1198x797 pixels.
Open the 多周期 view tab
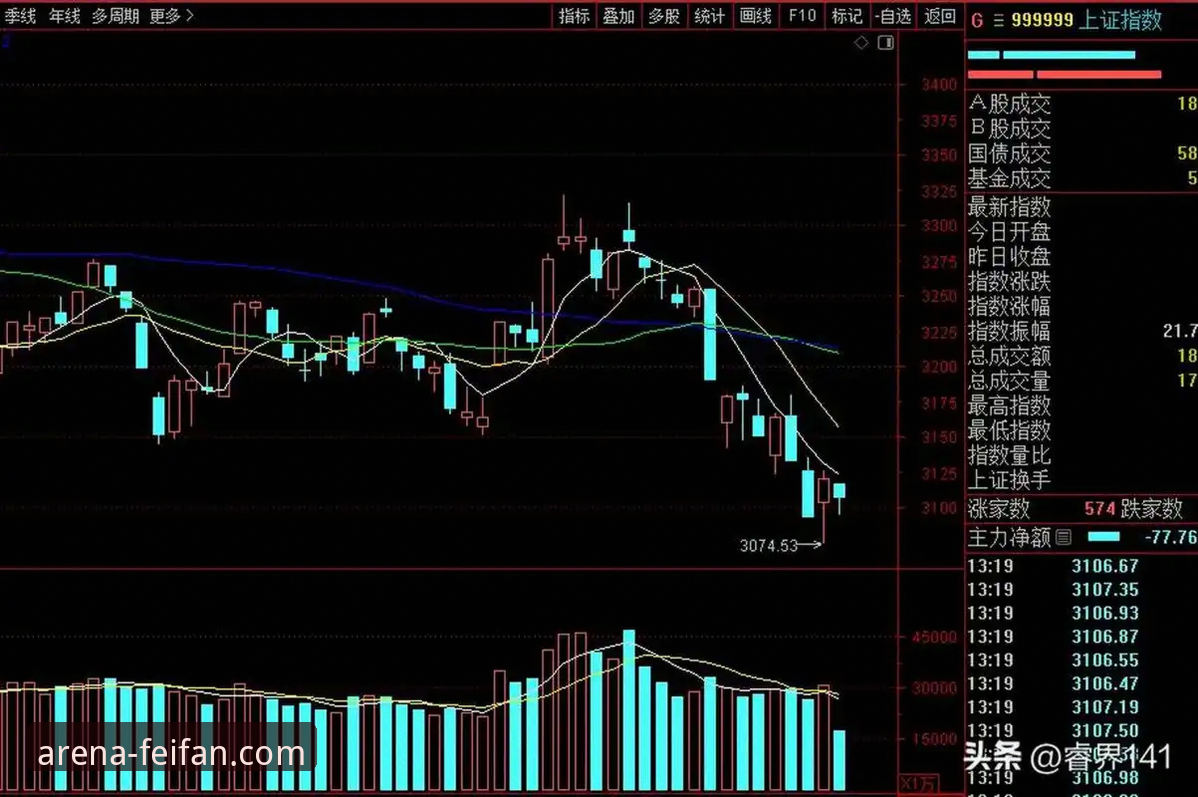[115, 16]
